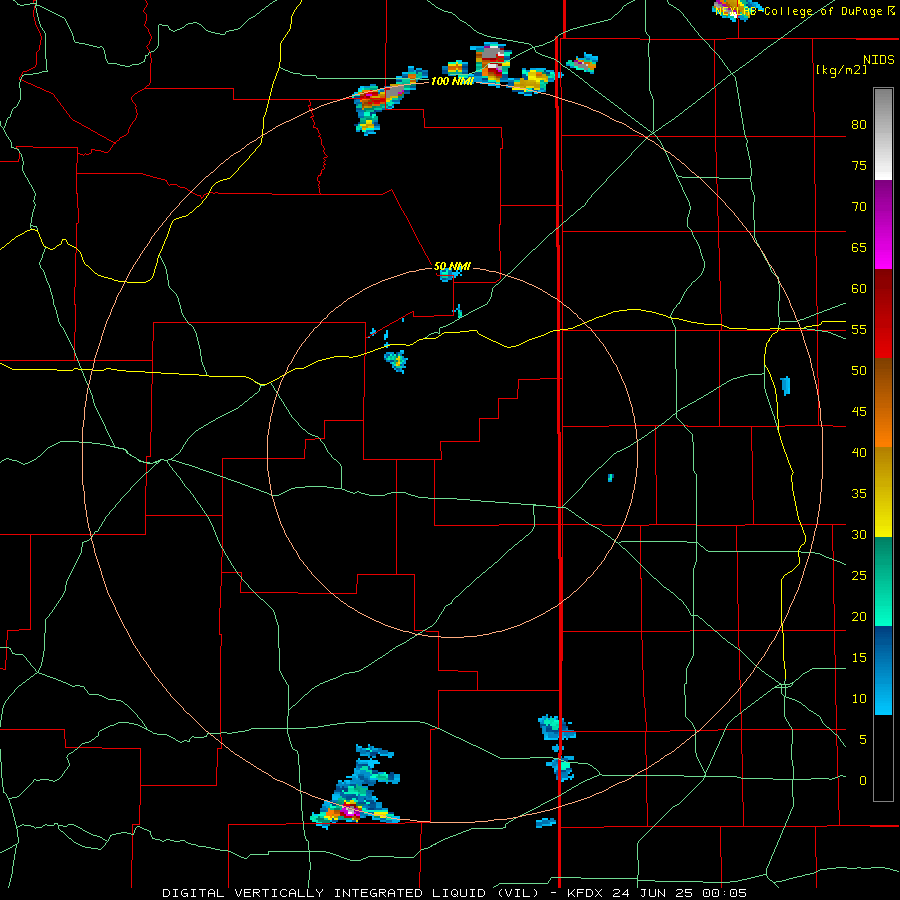The image size is (900, 900).
Task: Click the 60 value on the VIL scale
Action: [859, 289]
